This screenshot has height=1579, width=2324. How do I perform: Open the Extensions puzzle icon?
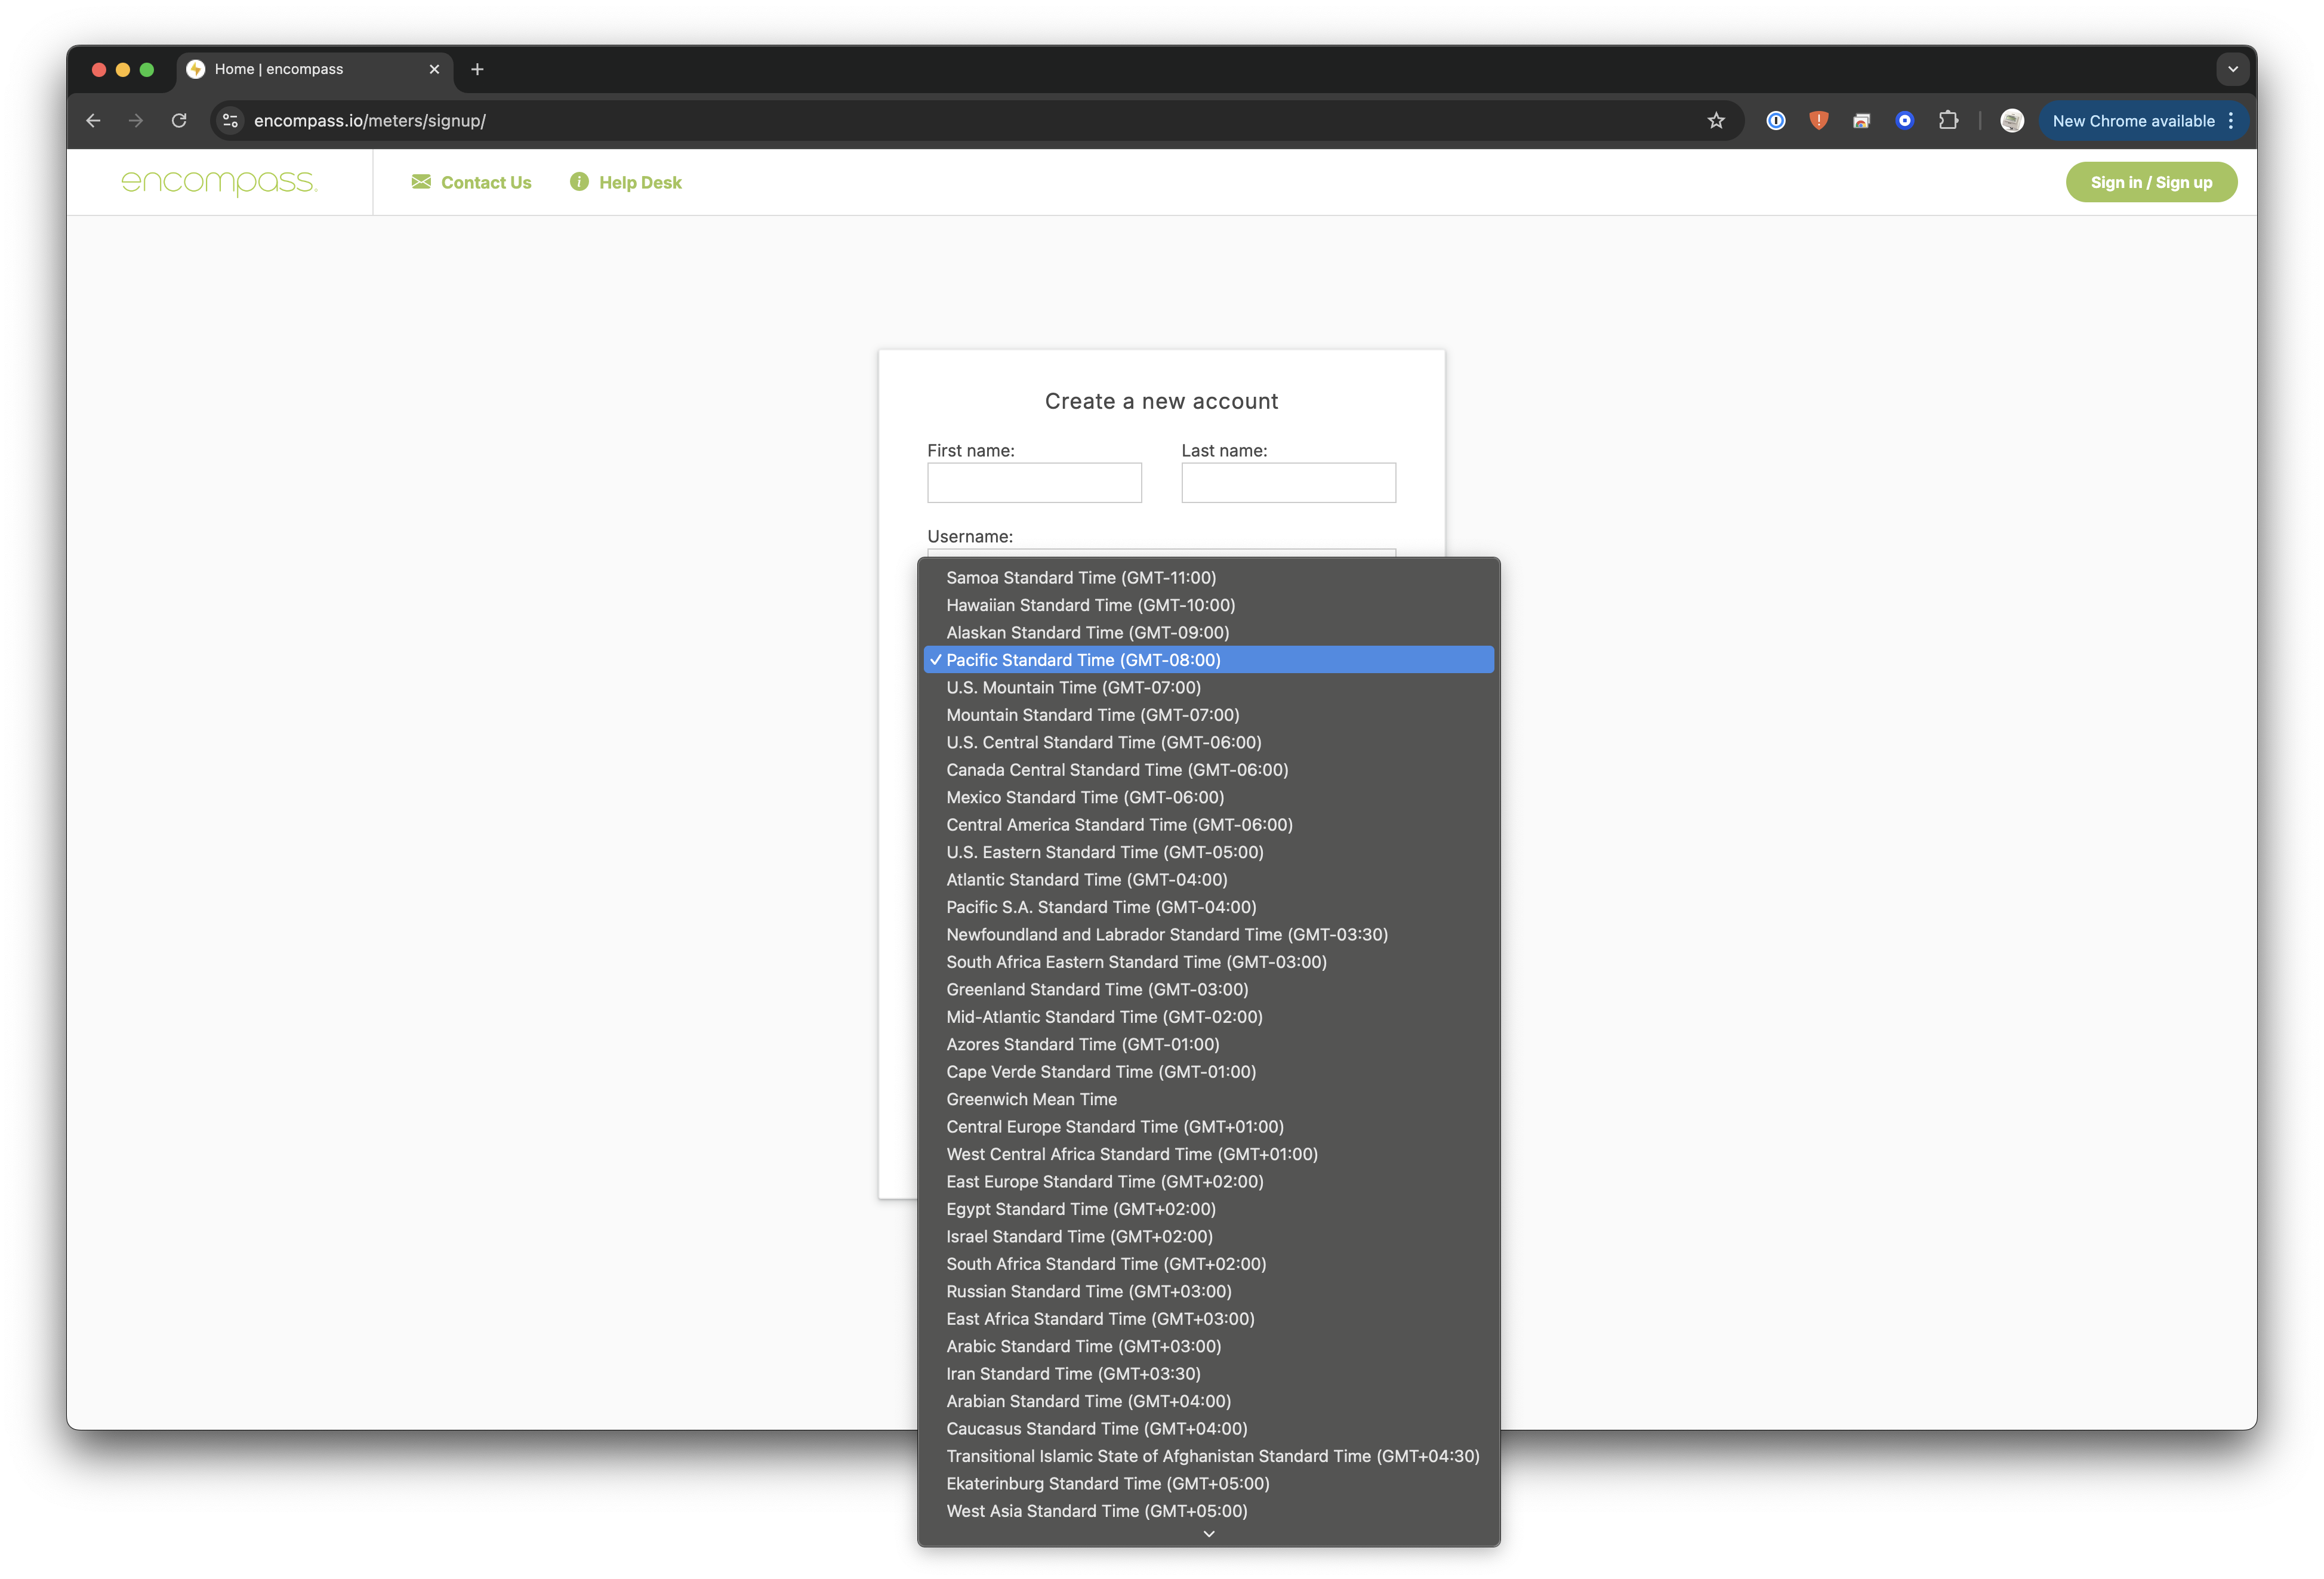[x=1948, y=121]
